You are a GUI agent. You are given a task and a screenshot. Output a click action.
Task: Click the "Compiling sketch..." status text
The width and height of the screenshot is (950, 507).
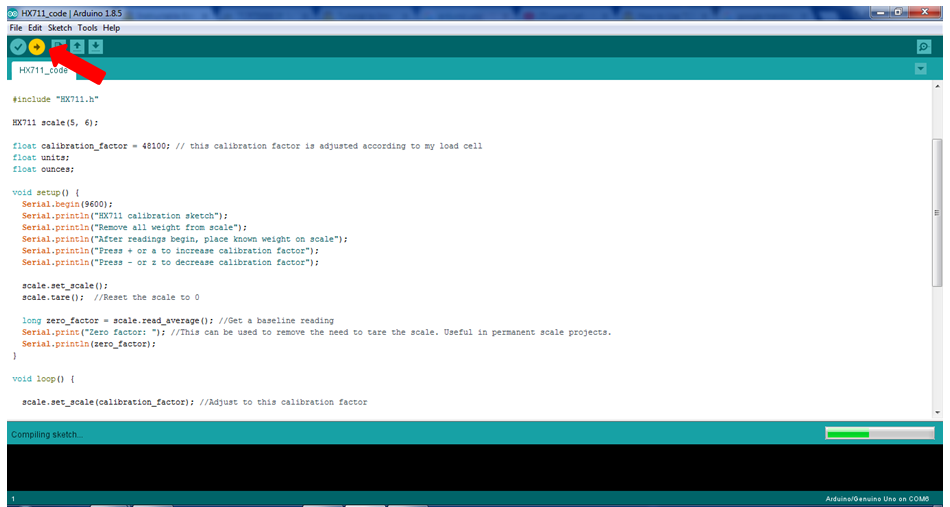tap(47, 434)
